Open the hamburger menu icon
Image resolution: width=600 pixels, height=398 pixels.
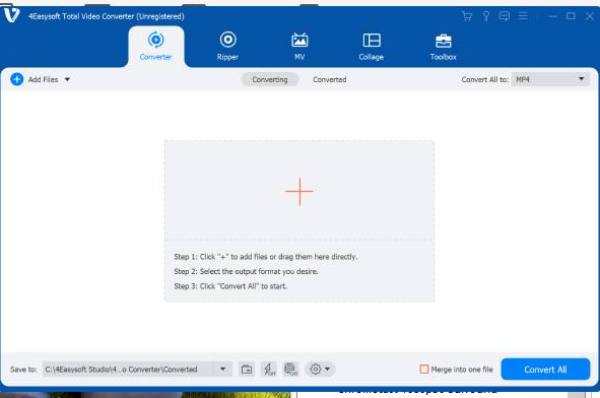pos(523,16)
